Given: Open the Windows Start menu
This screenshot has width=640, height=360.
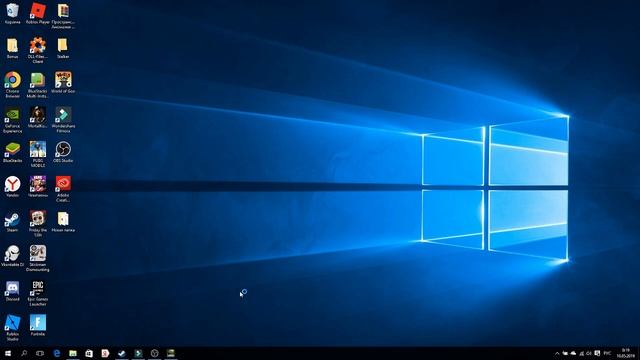Looking at the screenshot, I should tap(8, 353).
